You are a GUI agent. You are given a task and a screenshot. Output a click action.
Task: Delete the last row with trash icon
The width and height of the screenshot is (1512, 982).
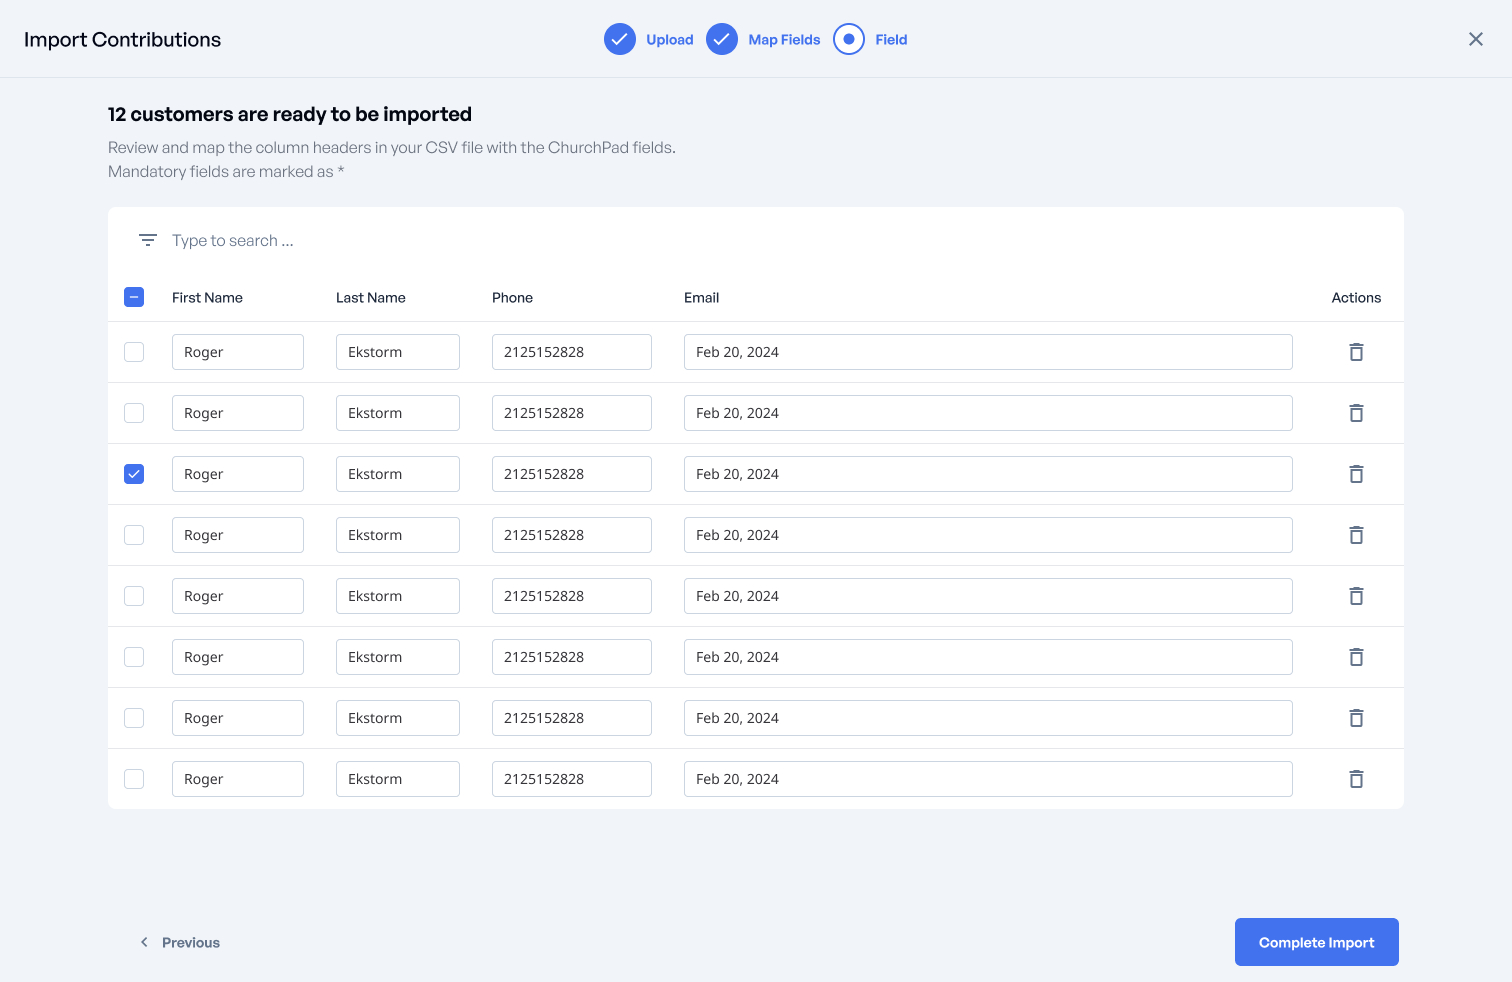pyautogui.click(x=1356, y=779)
